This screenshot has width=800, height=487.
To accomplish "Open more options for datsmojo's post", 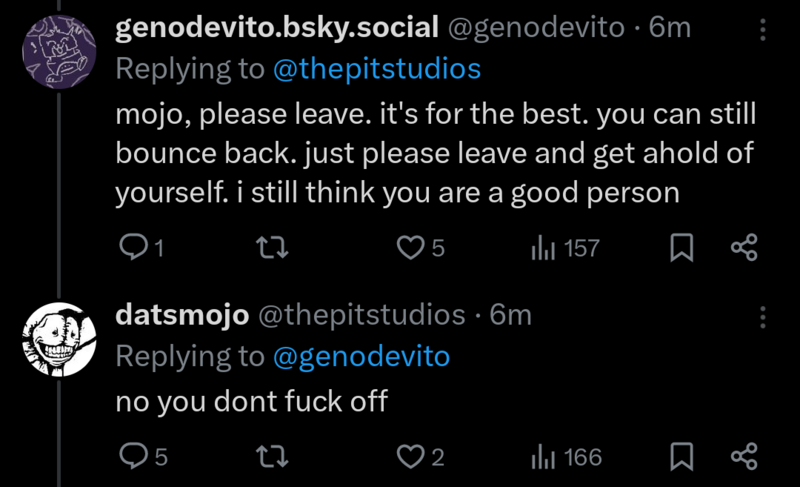I will coord(764,317).
